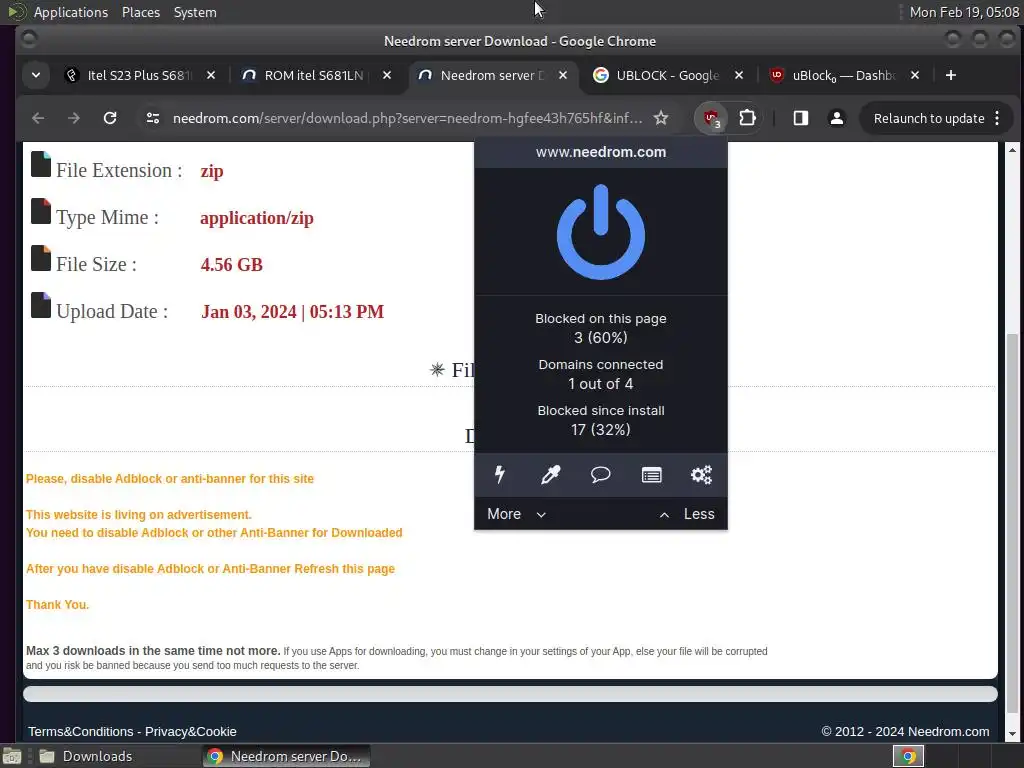This screenshot has height=768, width=1024.
Task: Close the ROM itel S681LN tab
Action: click(x=387, y=75)
